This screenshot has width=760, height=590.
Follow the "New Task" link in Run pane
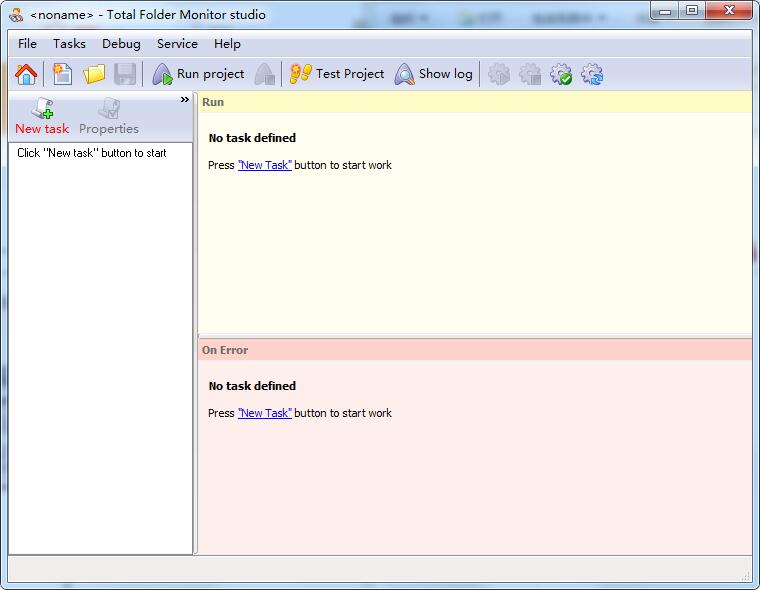click(265, 165)
